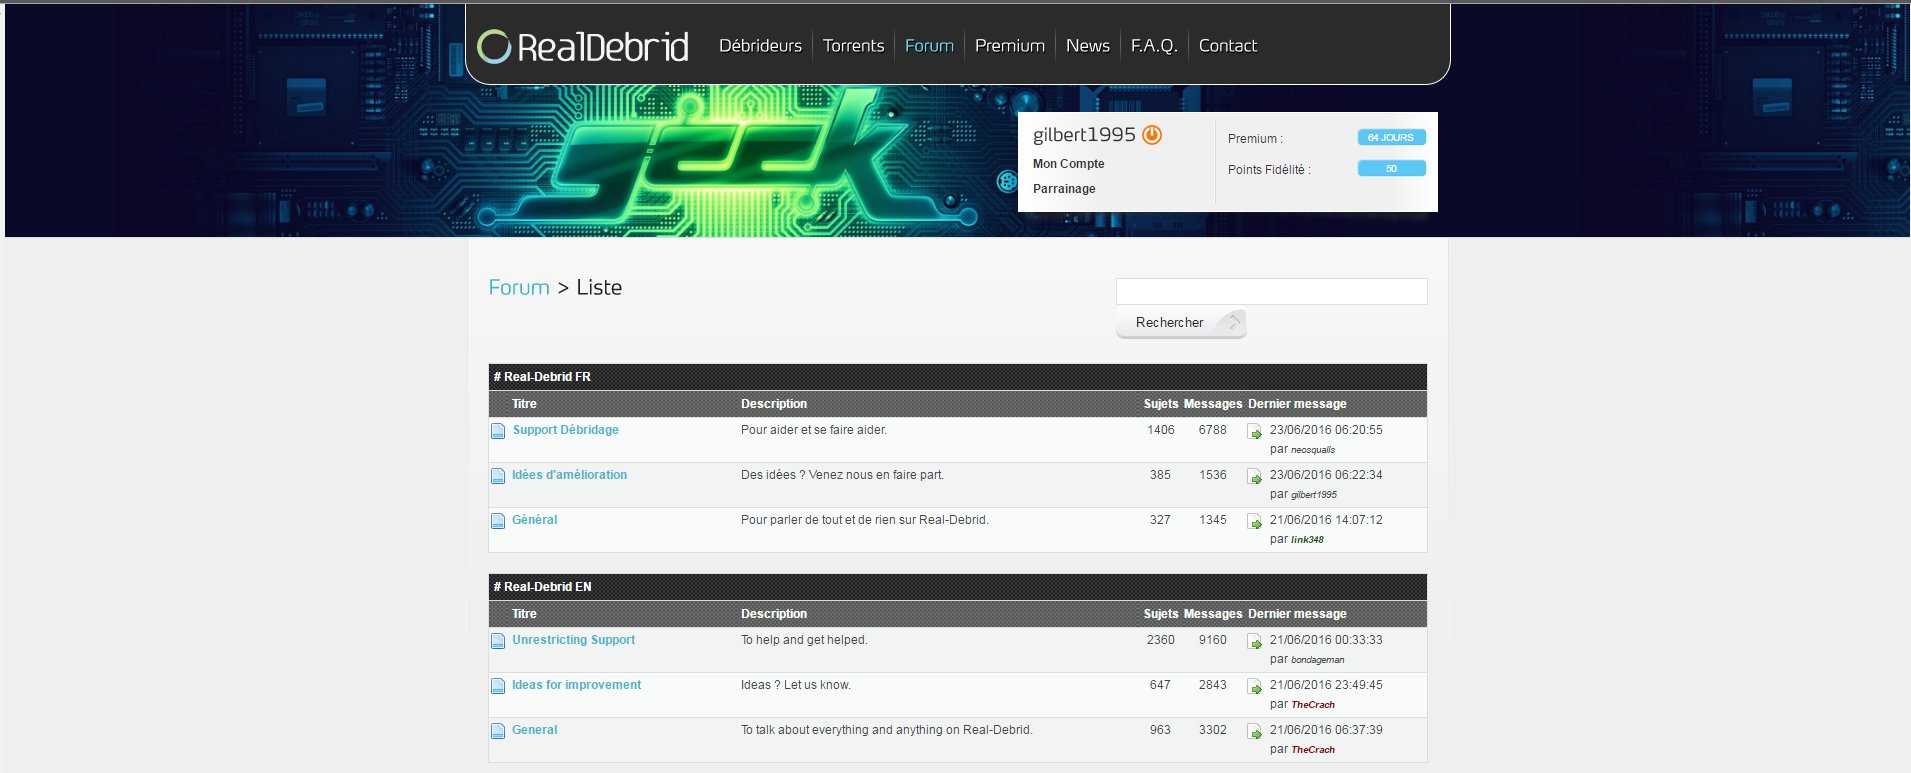Screen dimensions: 1911x773
Task: Click the page icon beside Ideas for improvement
Action: (x=498, y=686)
